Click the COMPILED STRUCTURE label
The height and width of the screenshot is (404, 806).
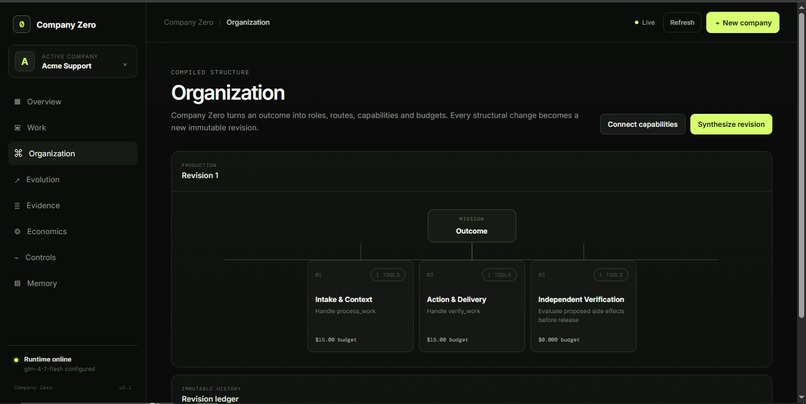point(210,72)
